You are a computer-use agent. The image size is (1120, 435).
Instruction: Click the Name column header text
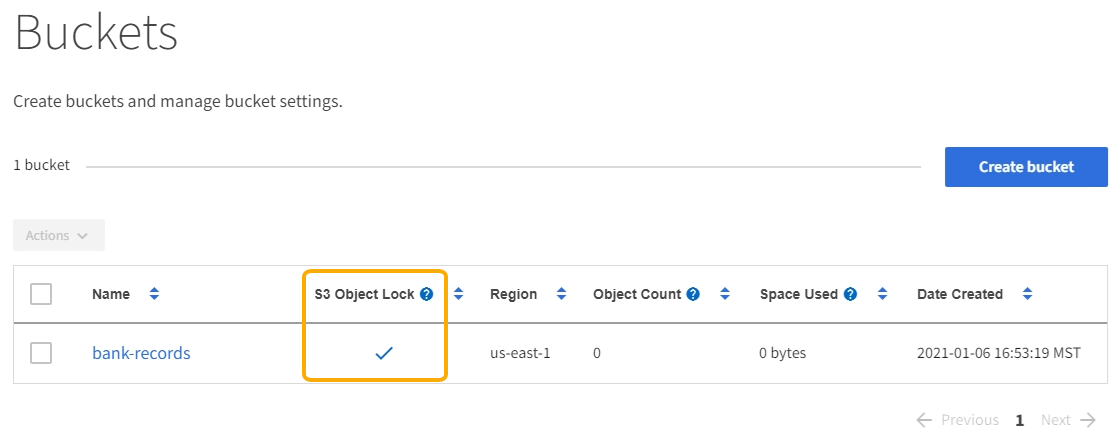111,294
